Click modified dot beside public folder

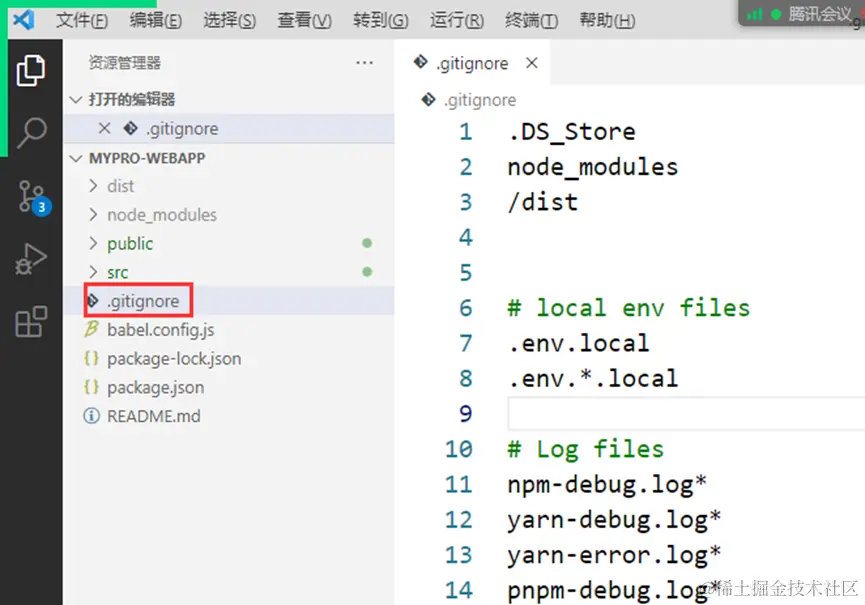[x=367, y=243]
